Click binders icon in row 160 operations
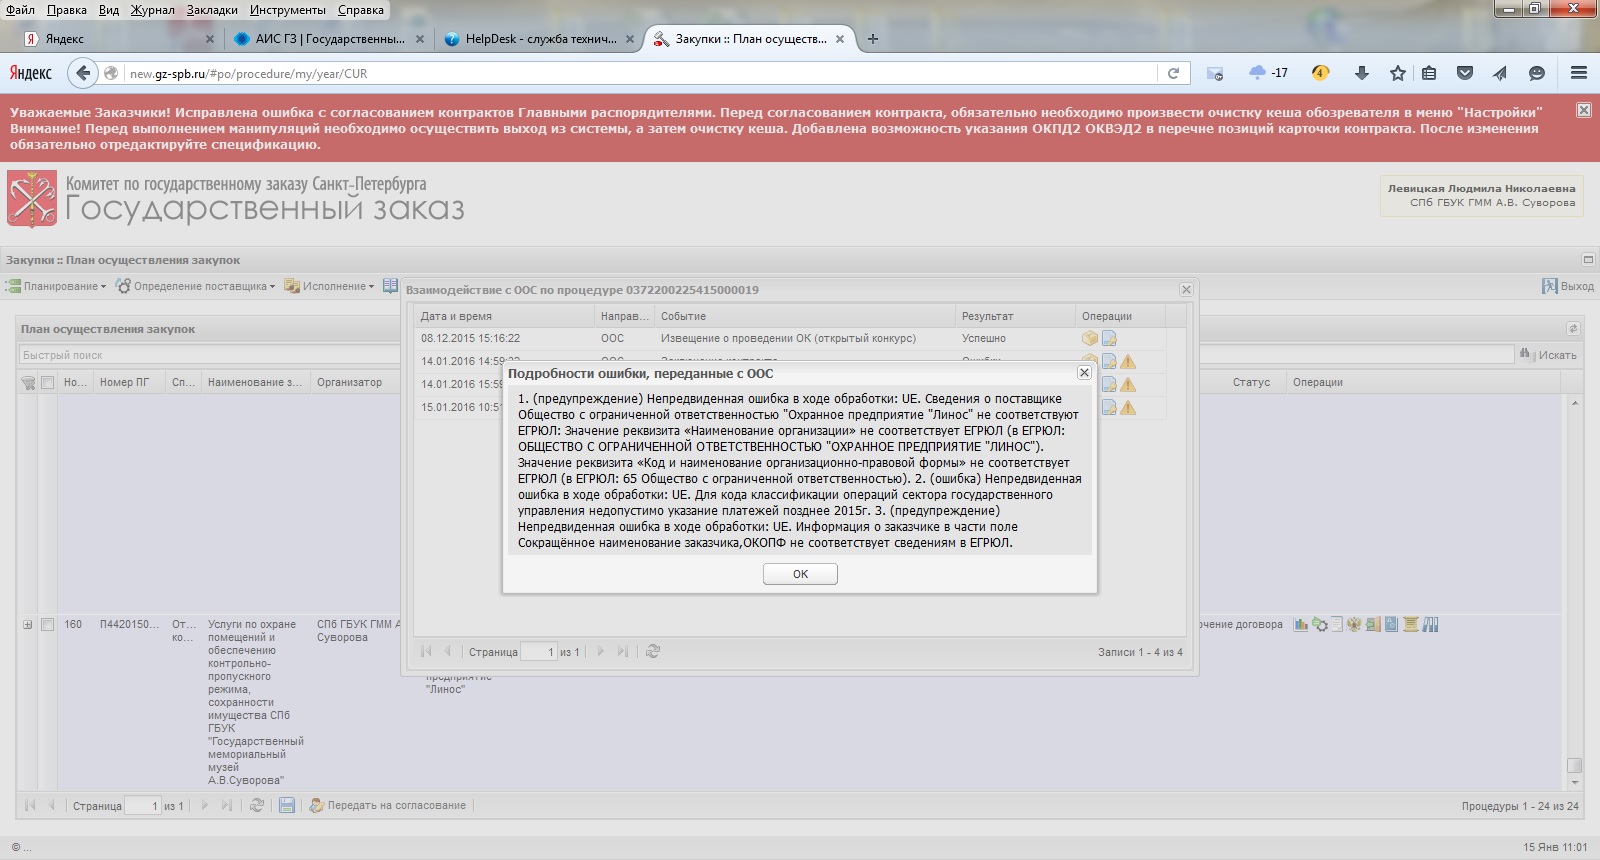 pyautogui.click(x=1431, y=625)
